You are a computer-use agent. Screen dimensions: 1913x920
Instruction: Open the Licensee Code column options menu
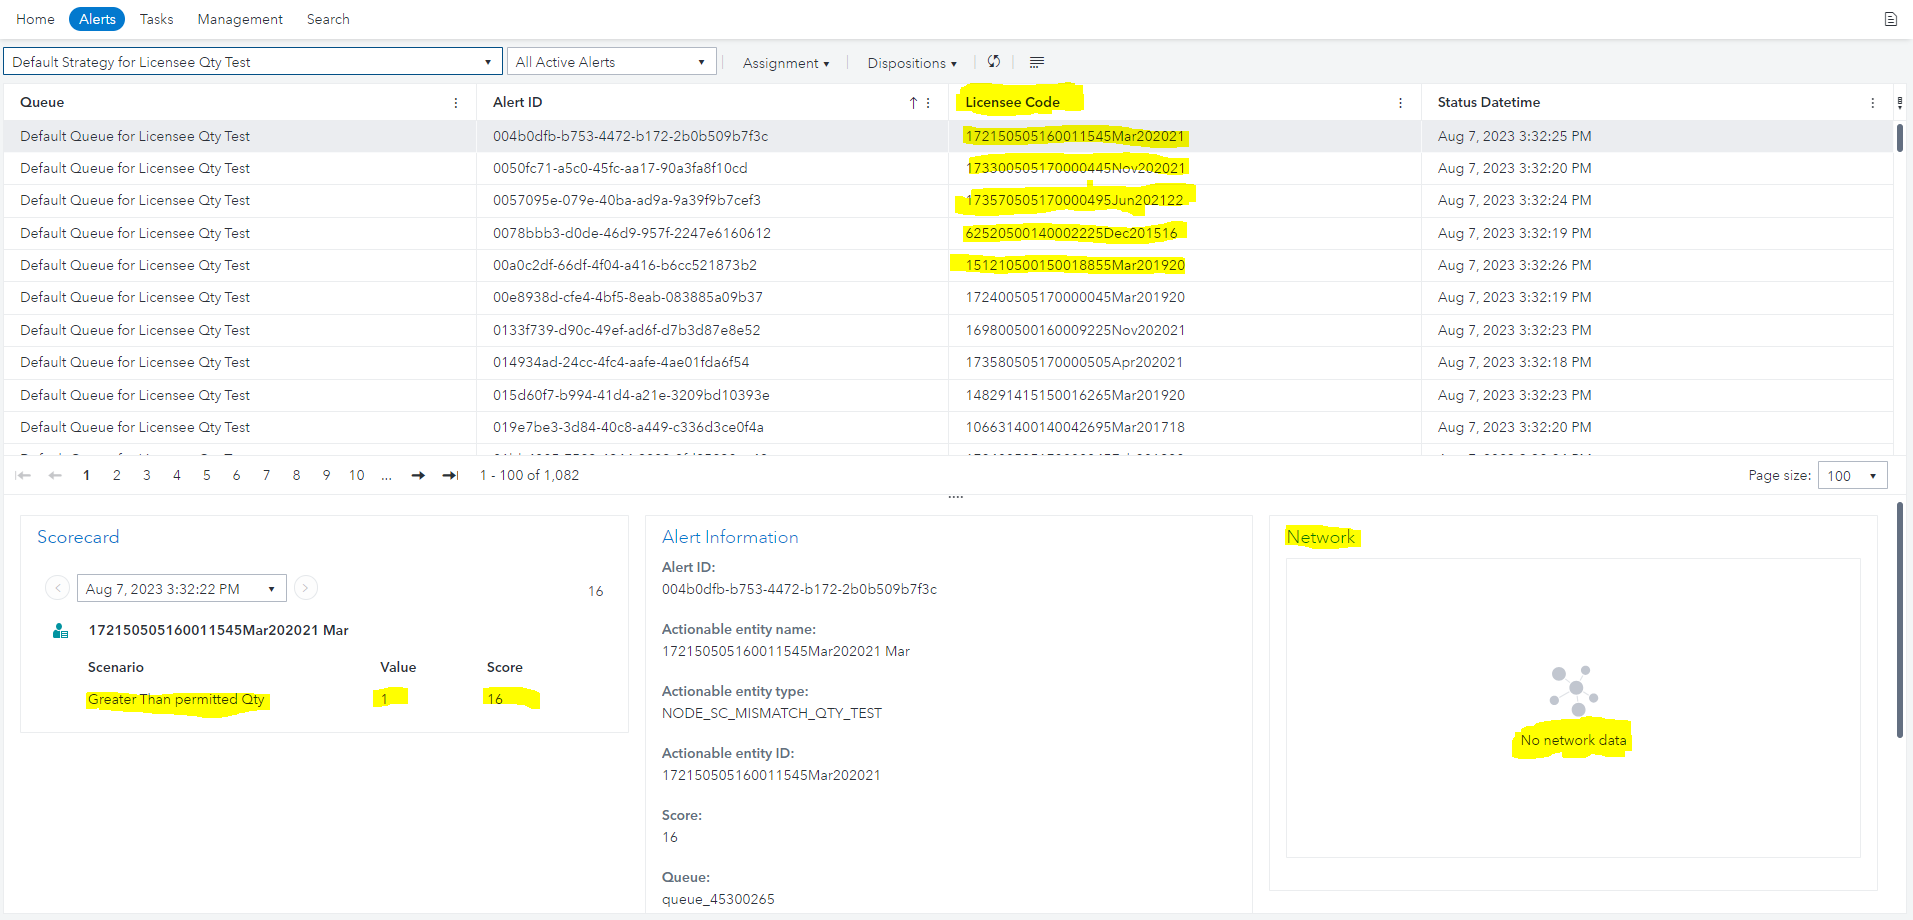1400,102
